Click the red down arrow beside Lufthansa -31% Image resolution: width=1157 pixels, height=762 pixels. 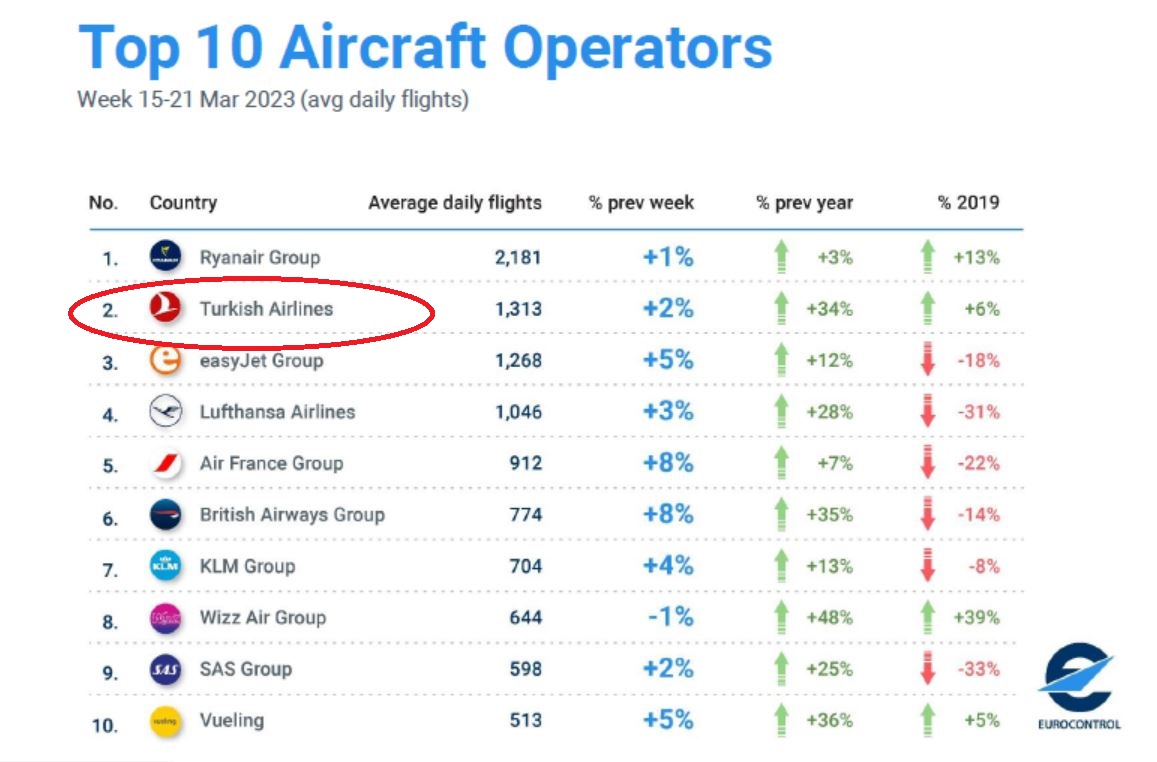(x=927, y=412)
